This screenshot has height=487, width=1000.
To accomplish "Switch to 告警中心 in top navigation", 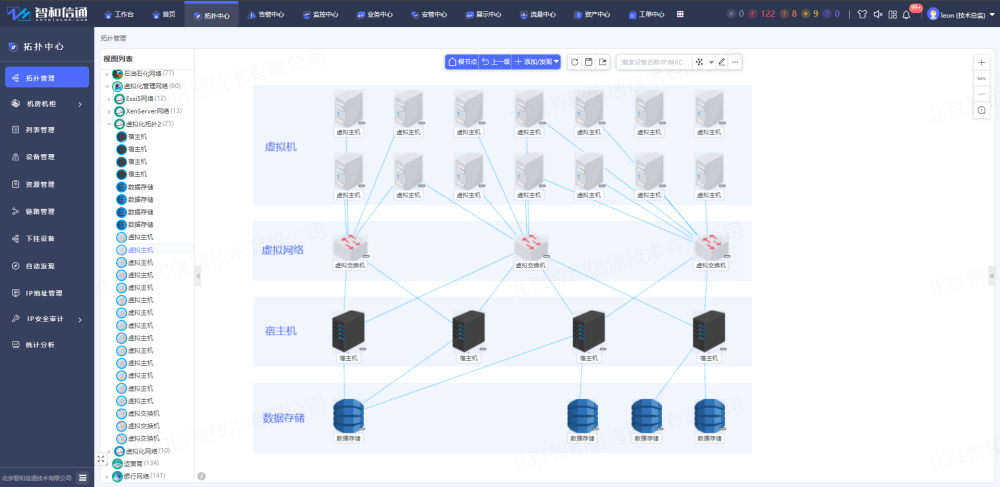I will 265,14.
